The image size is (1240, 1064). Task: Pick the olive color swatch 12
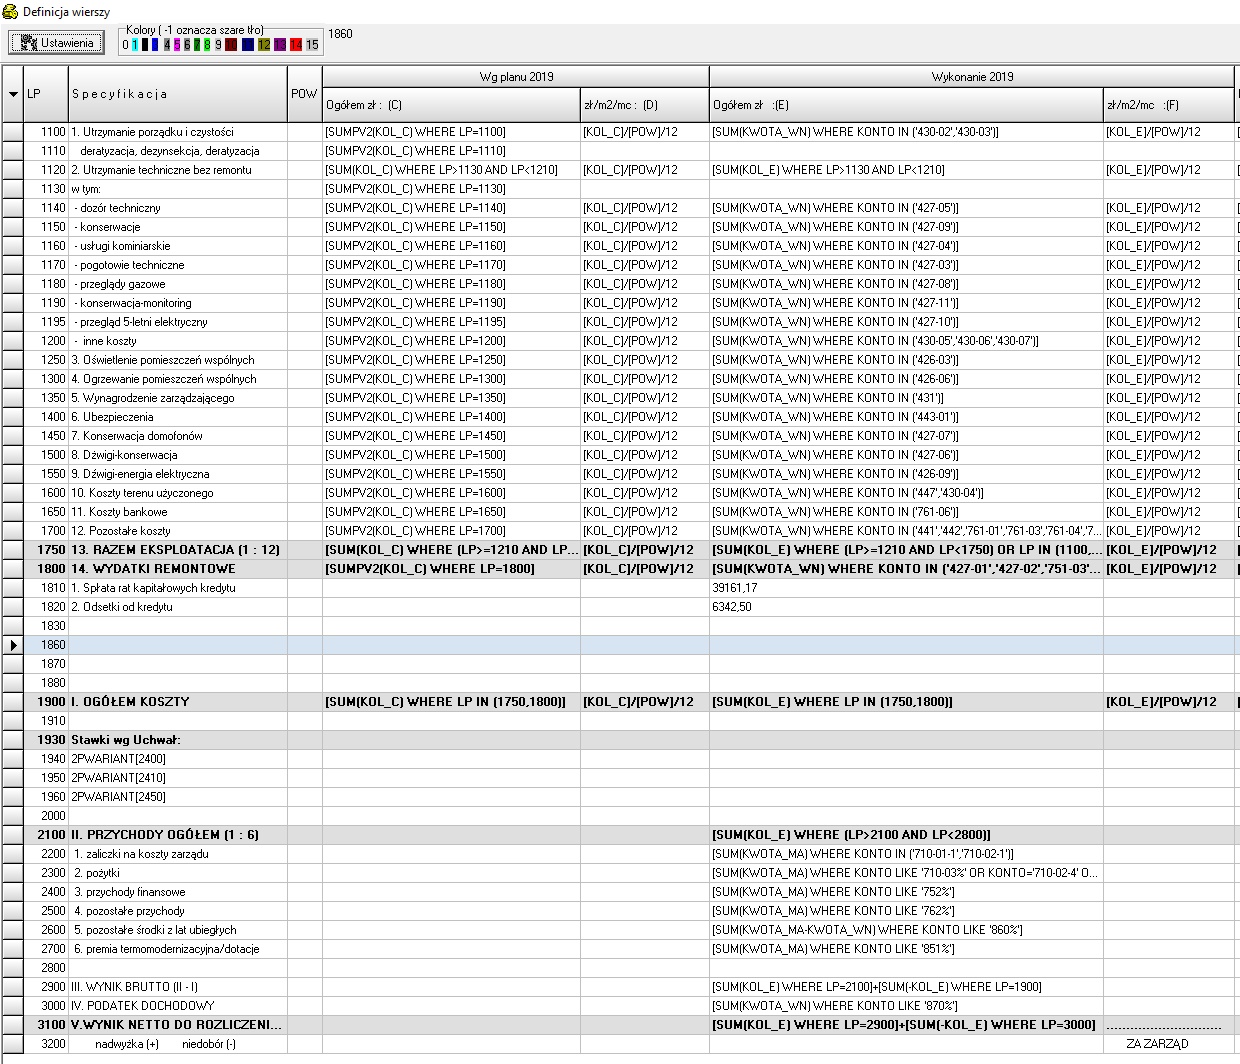(x=264, y=45)
